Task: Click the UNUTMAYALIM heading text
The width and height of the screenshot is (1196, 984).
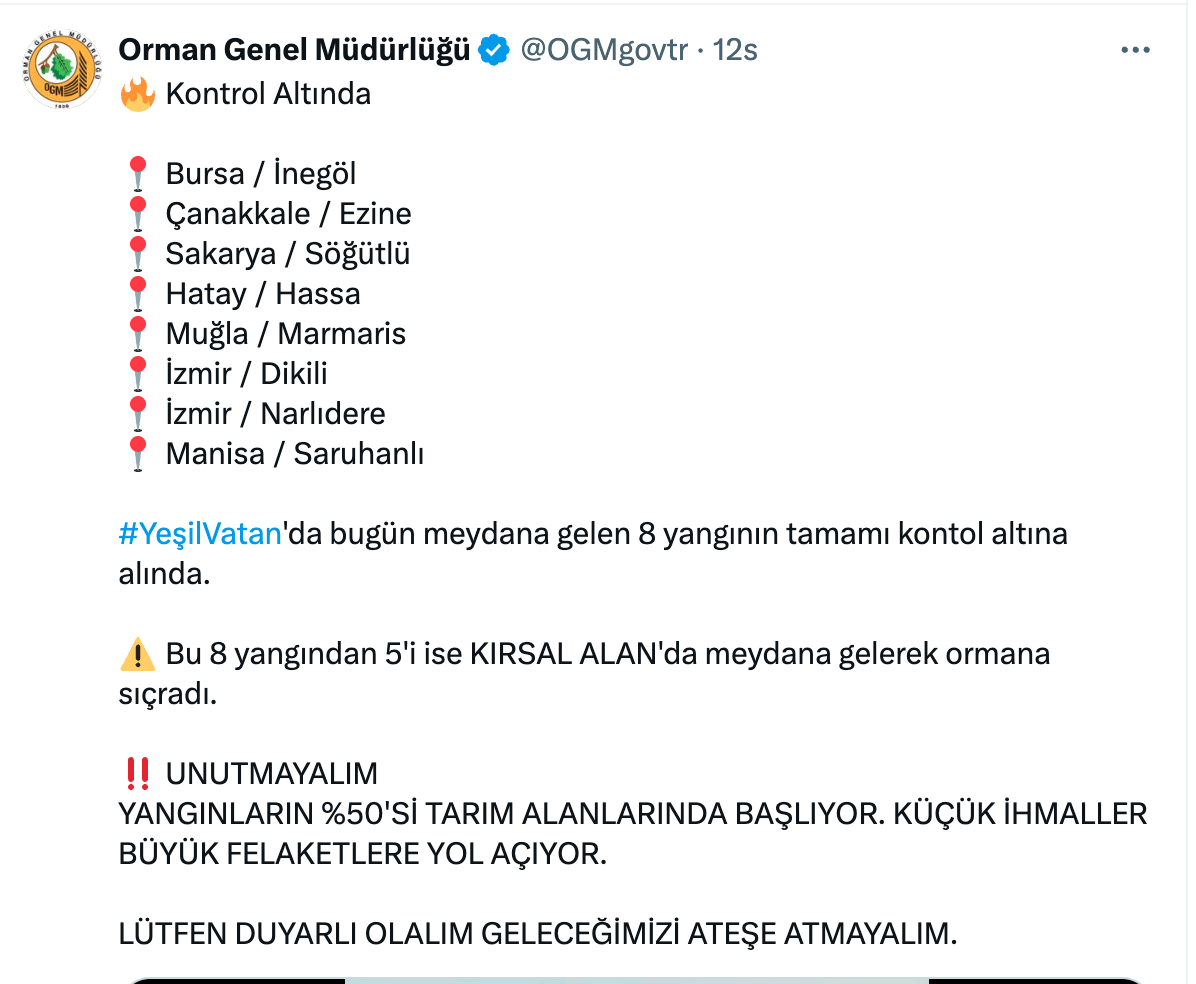Action: click(x=272, y=773)
